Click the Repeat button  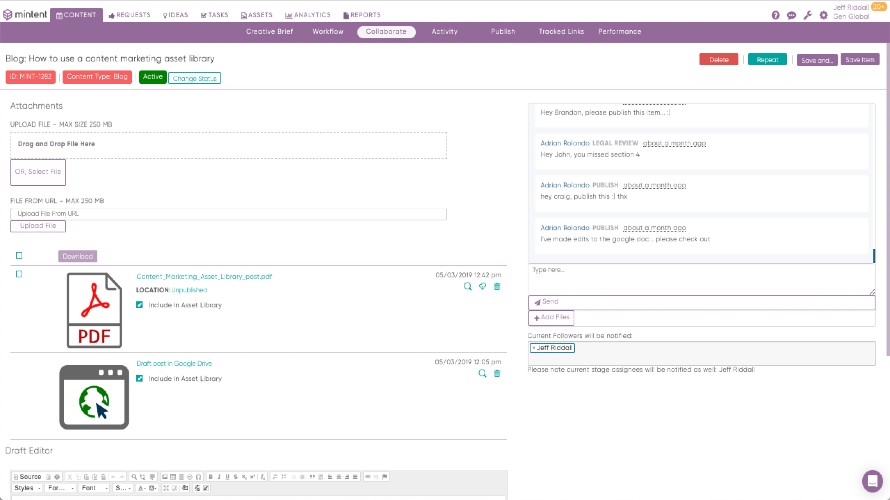pos(767,60)
